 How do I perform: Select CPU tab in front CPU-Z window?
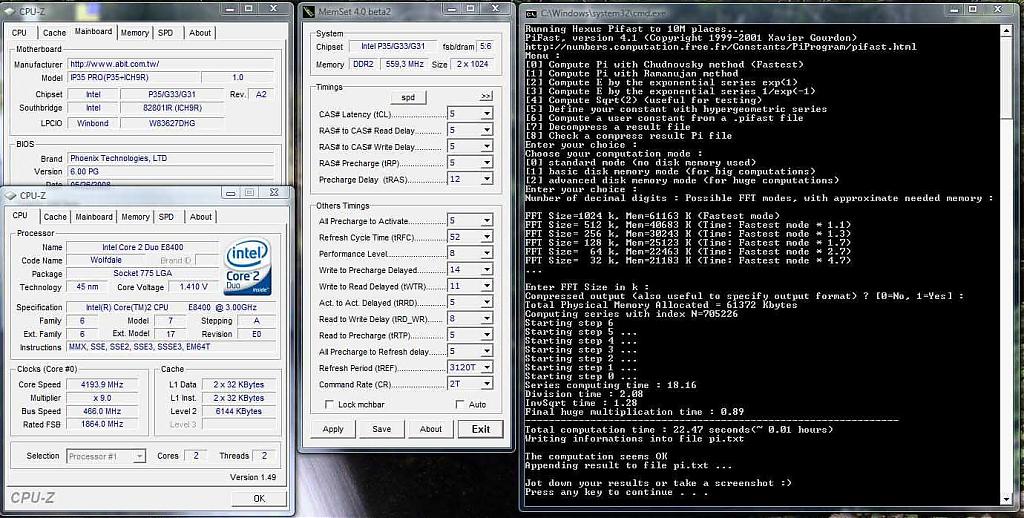(x=20, y=216)
